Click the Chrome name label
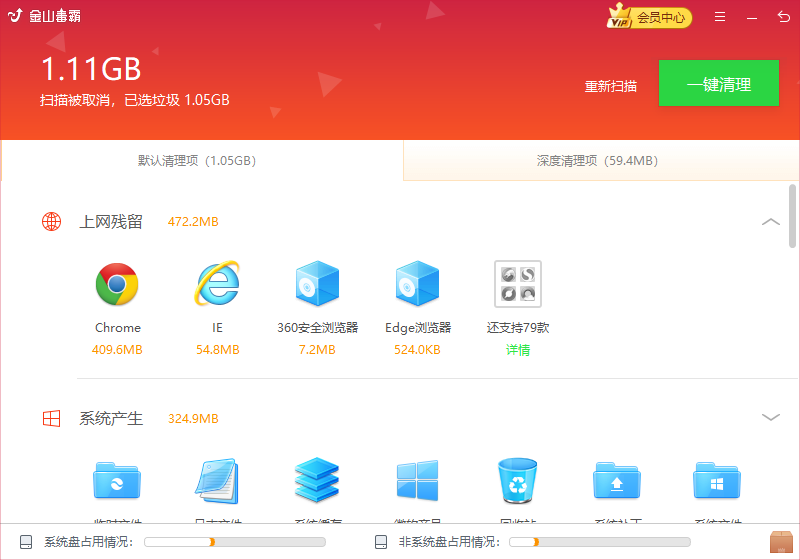Screen dimensions: 800x560 [x=117, y=327]
